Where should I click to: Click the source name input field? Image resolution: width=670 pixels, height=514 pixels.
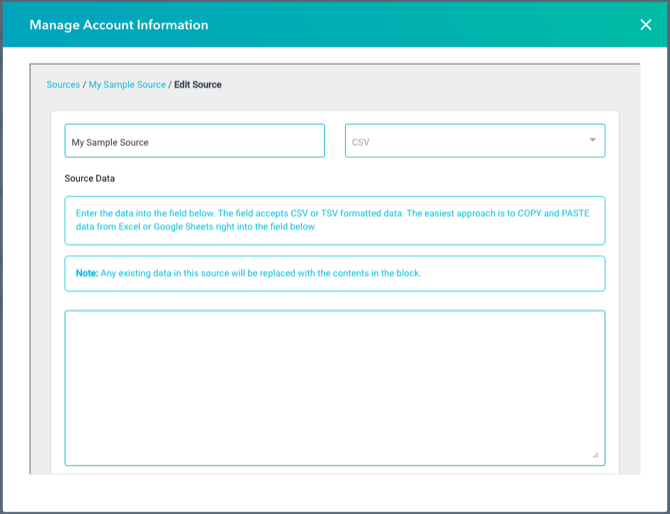click(194, 141)
